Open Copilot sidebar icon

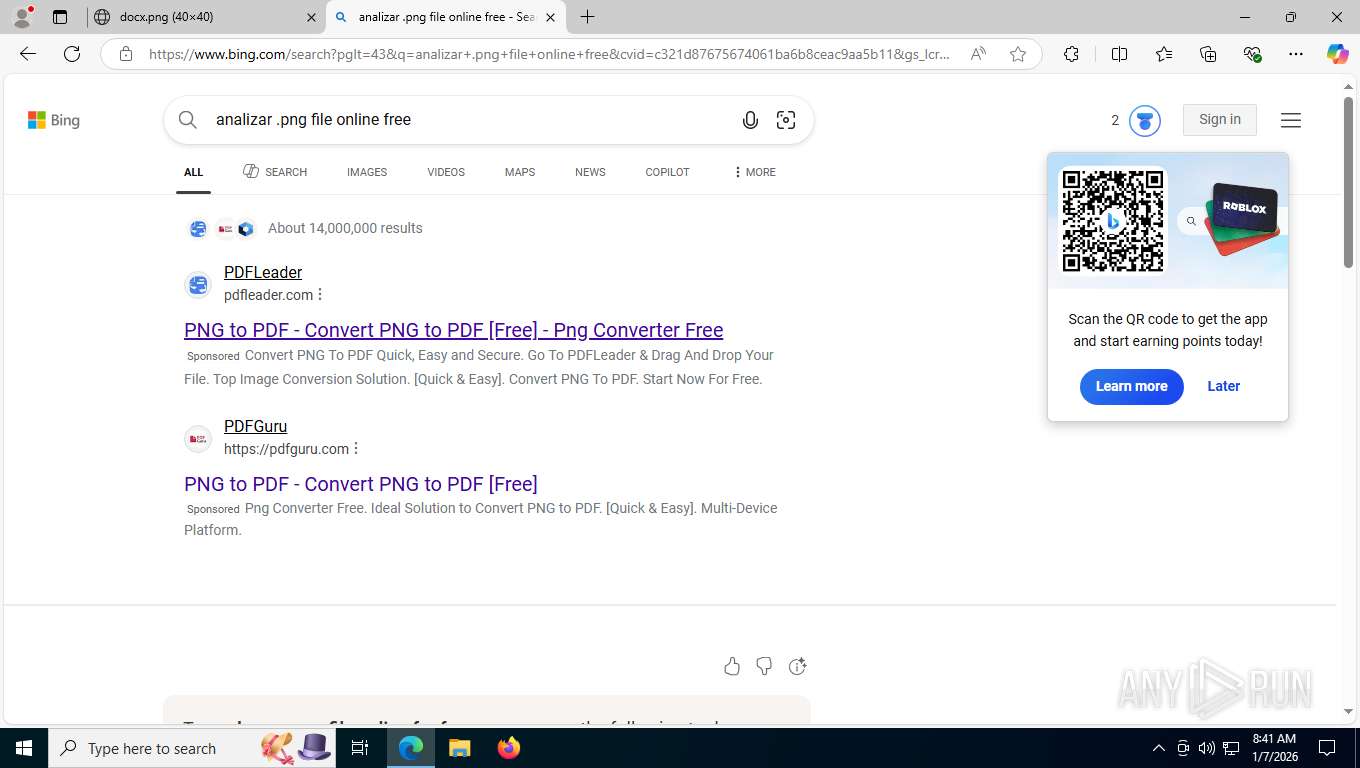point(1337,54)
